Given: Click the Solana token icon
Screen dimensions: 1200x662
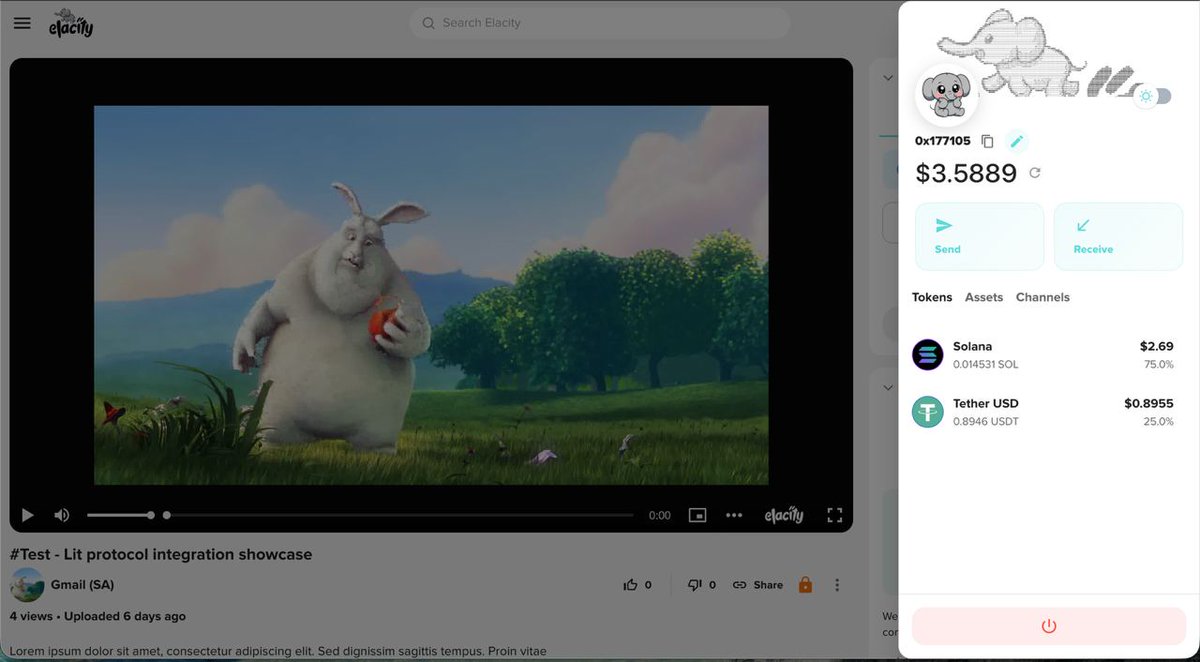Looking at the screenshot, I should (928, 355).
